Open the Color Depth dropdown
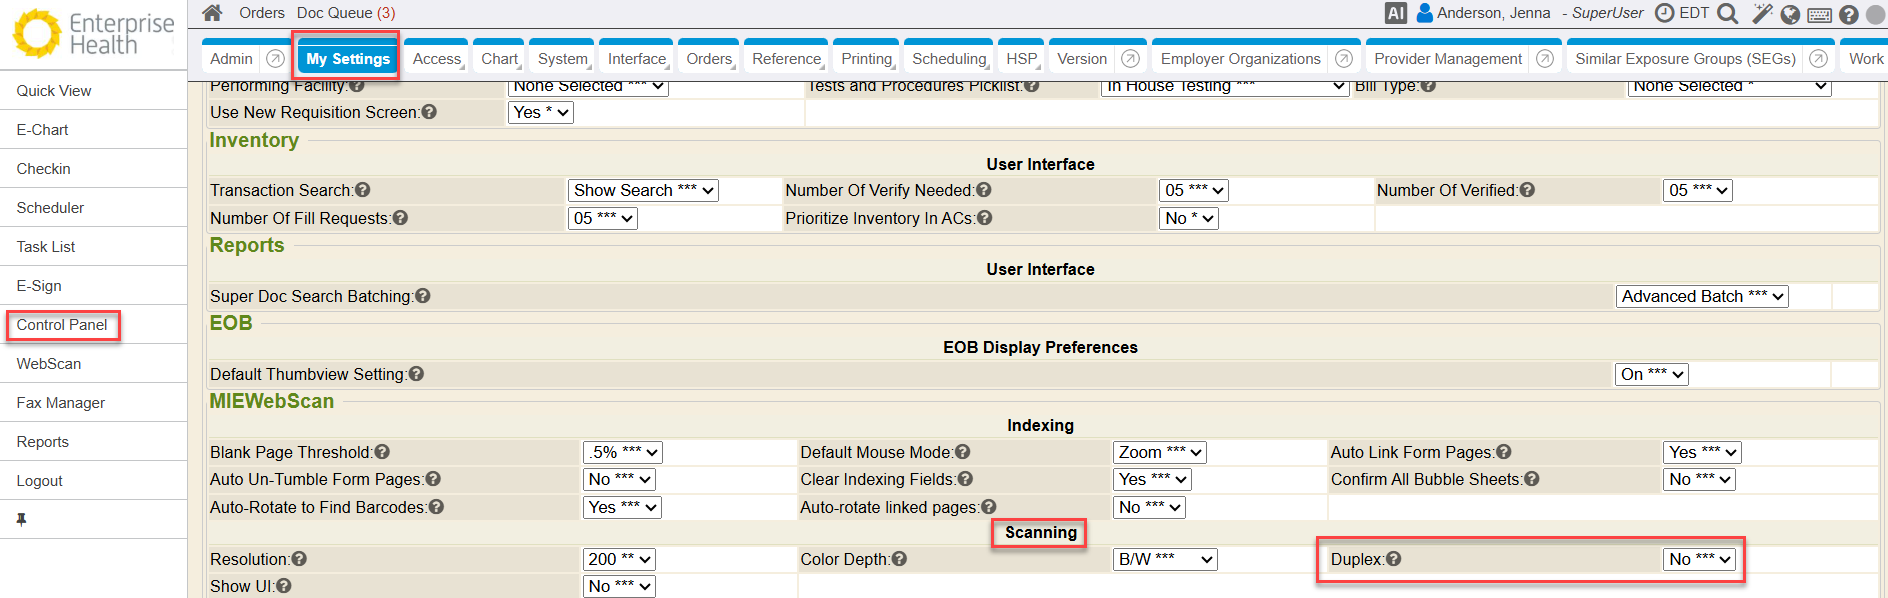Screen dimensions: 1888x598 click(x=1165, y=560)
